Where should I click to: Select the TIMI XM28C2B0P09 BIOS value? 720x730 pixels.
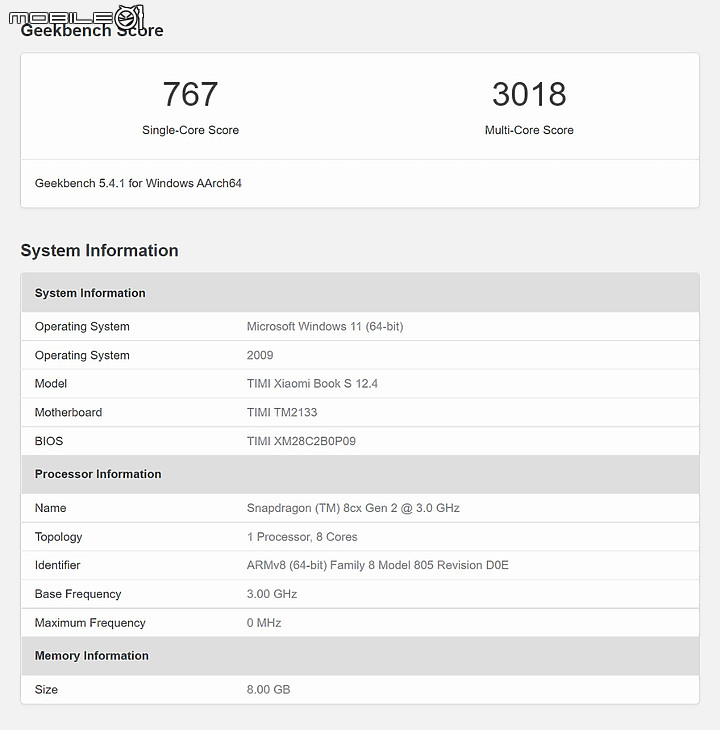tap(301, 441)
